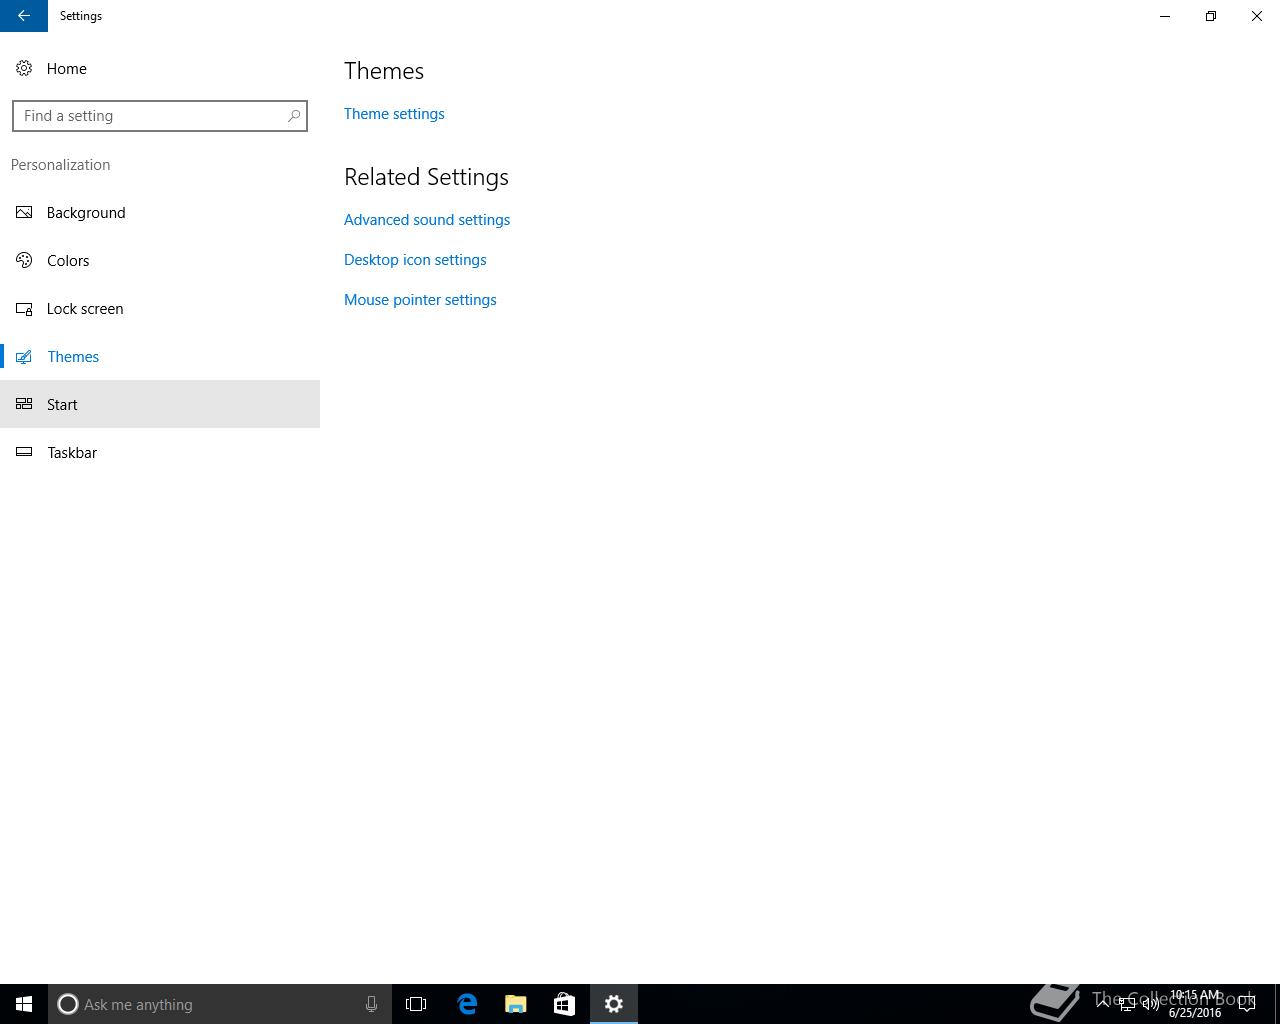Open the Action Center notifications icon
This screenshot has height=1024, width=1280.
(x=1247, y=1004)
